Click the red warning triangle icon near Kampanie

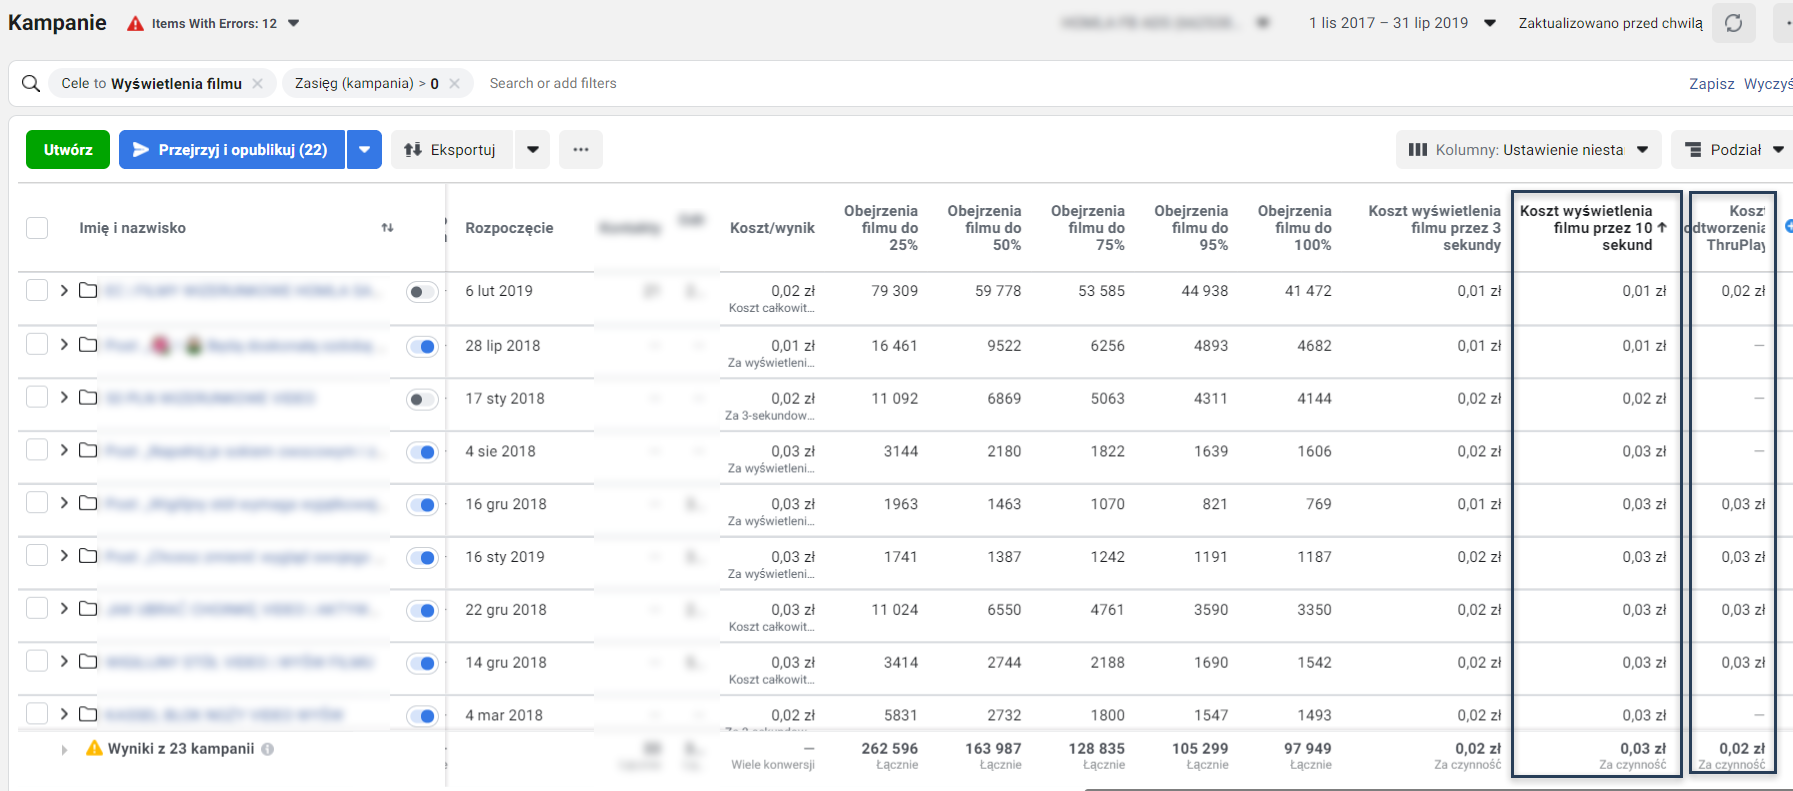[135, 23]
